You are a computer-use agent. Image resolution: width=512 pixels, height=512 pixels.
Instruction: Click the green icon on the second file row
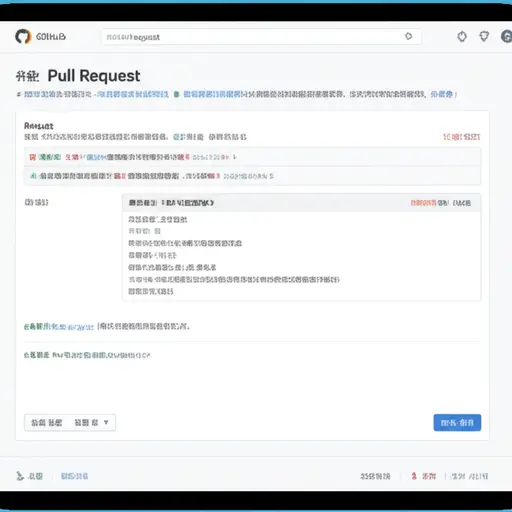click(x=33, y=176)
